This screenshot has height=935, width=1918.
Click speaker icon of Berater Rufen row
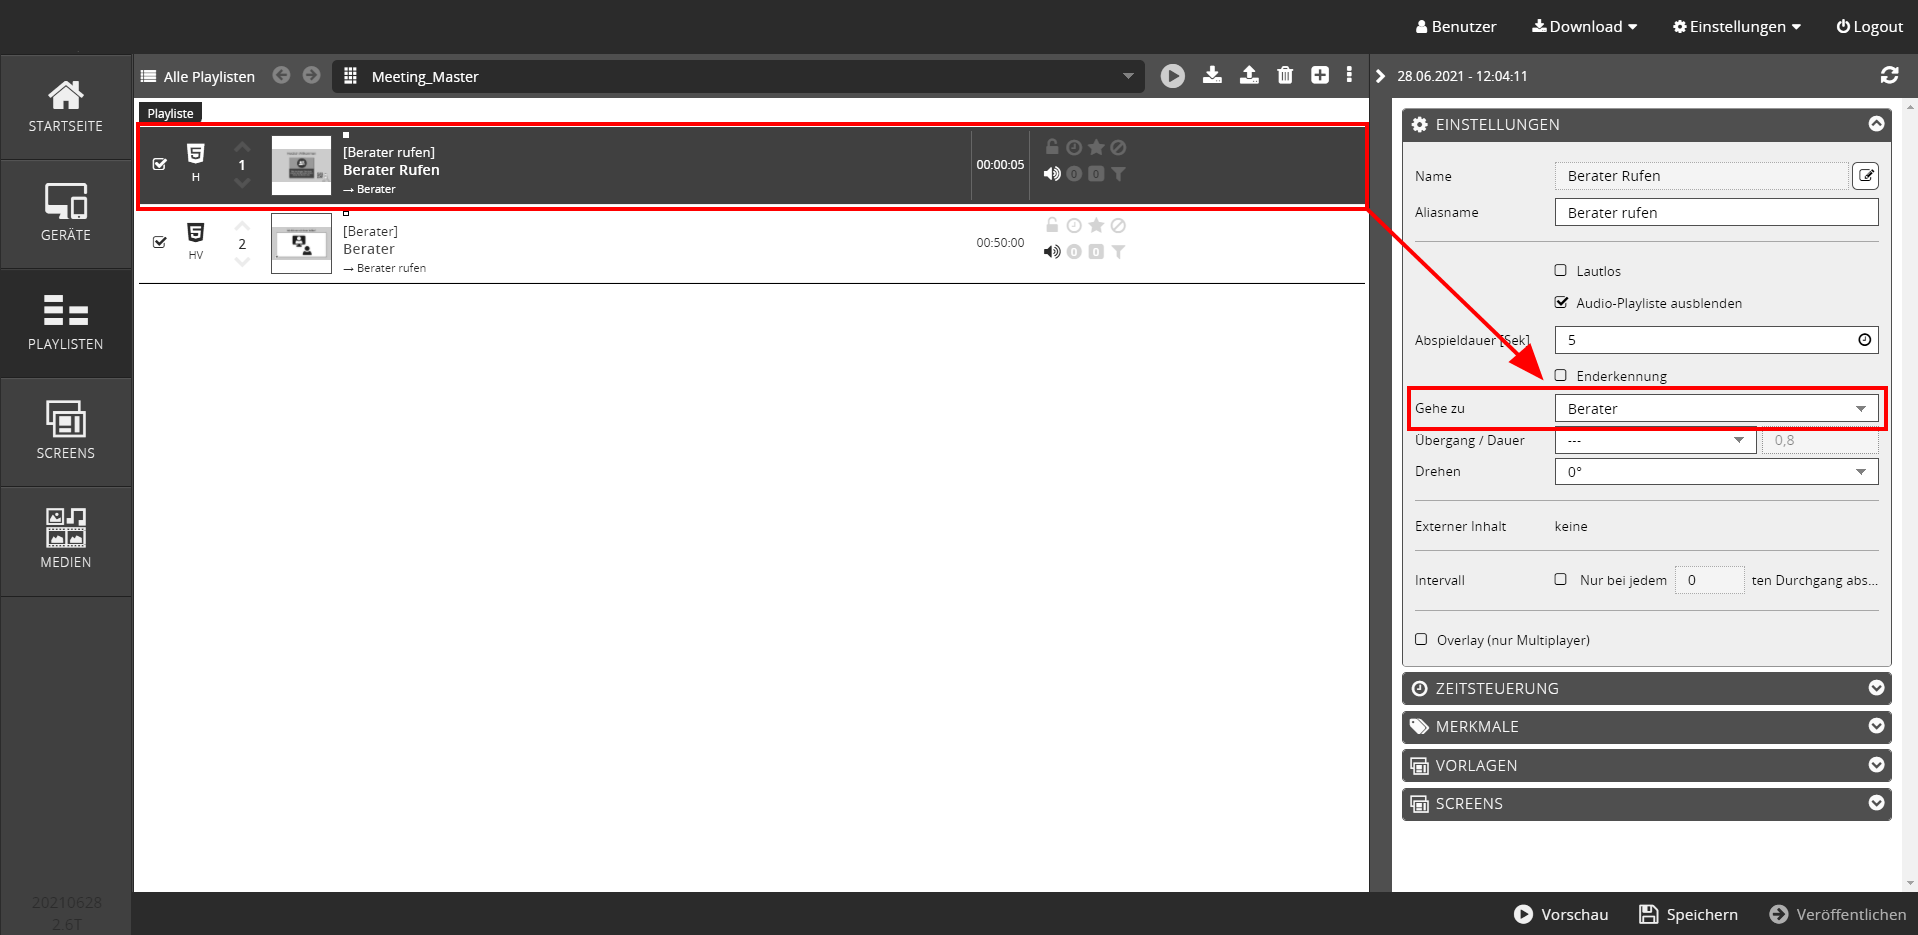point(1052,174)
